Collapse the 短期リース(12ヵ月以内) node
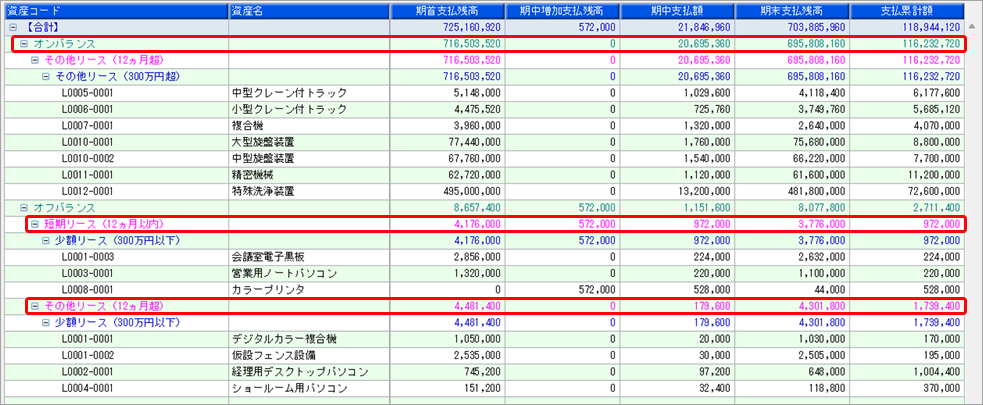Viewport: 983px width, 405px height. pyautogui.click(x=35, y=224)
